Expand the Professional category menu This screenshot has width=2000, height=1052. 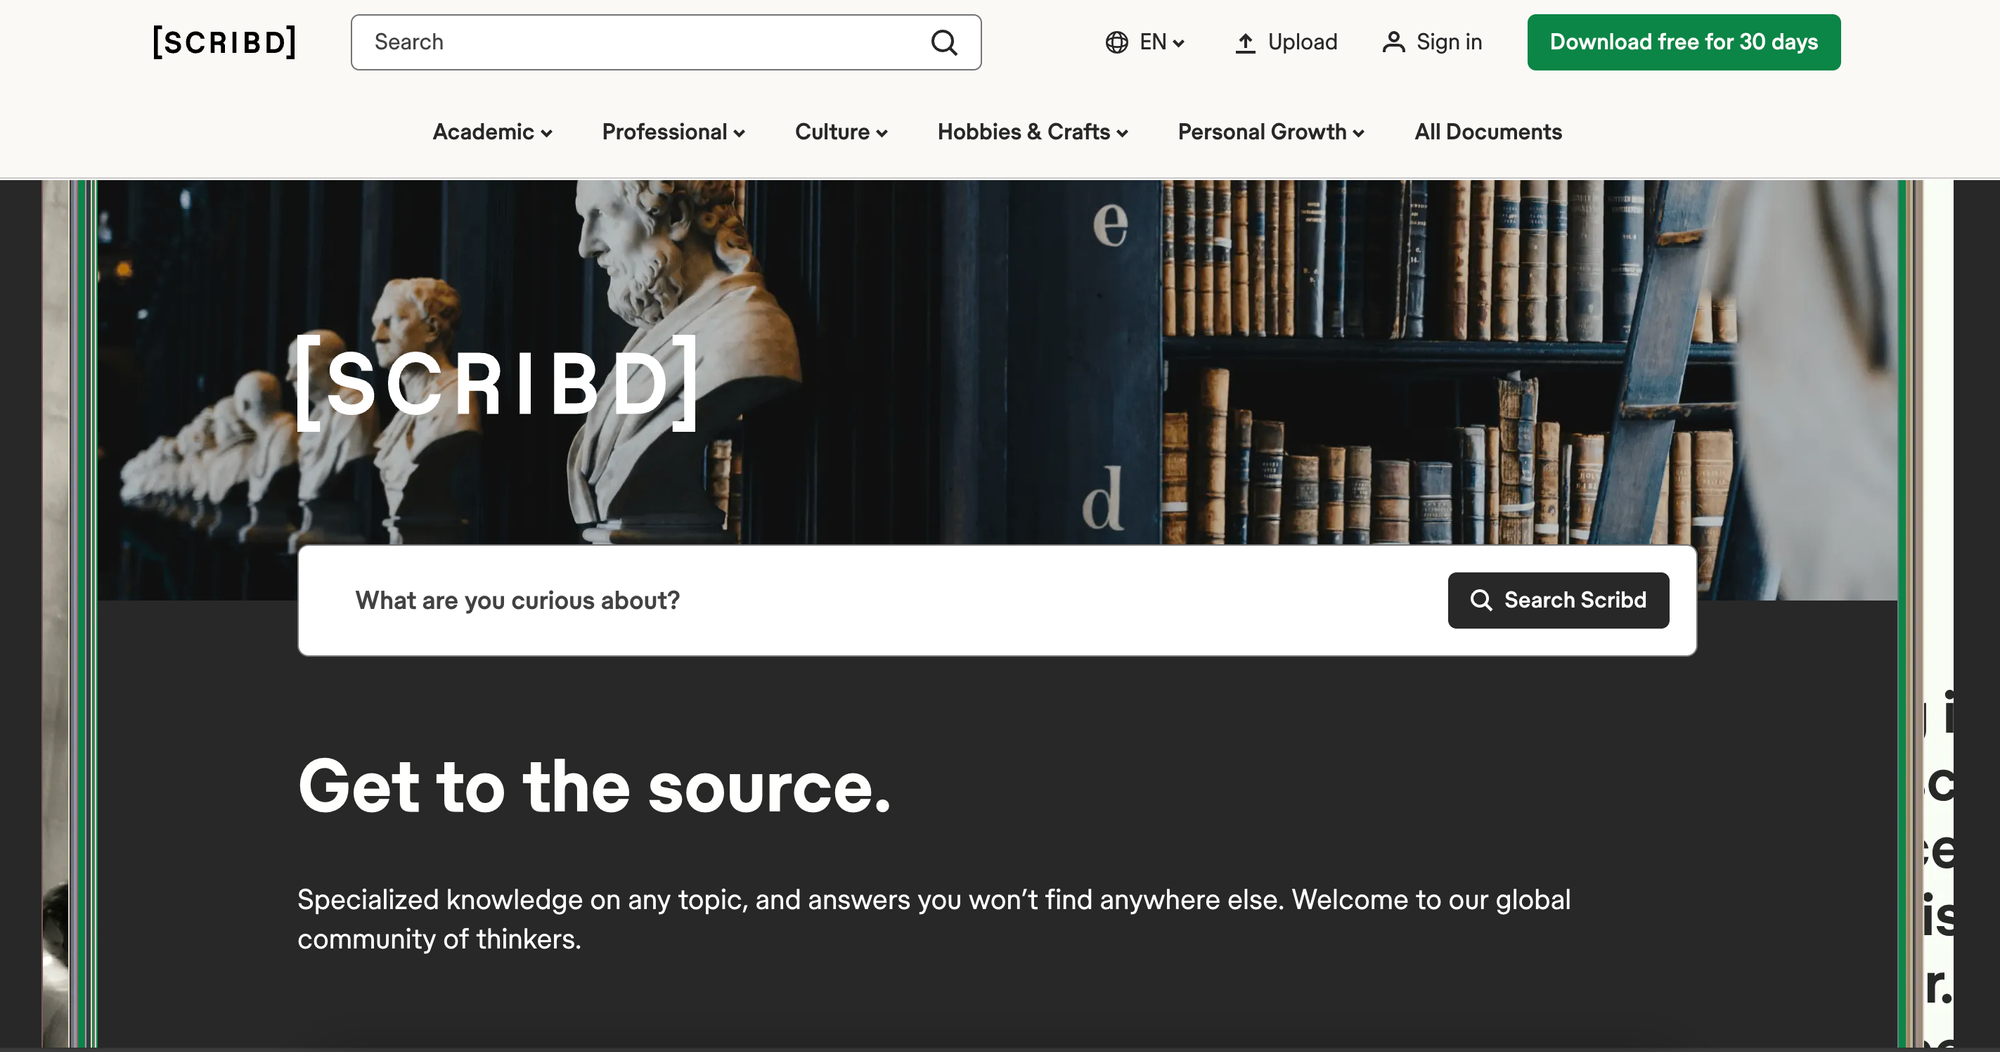pyautogui.click(x=673, y=132)
